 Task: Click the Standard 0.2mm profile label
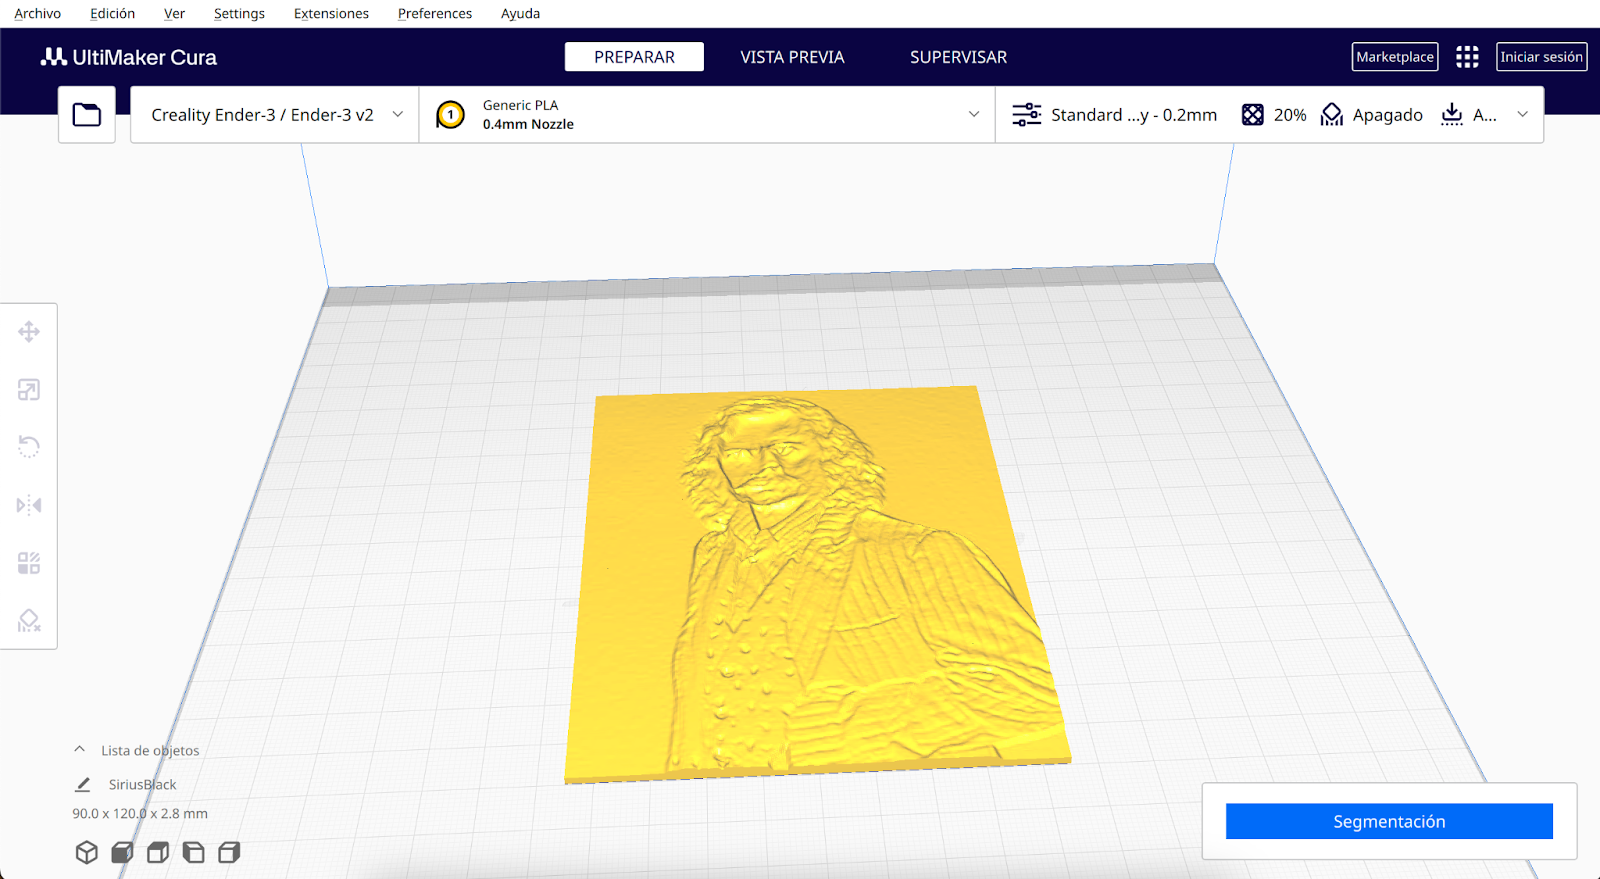[x=1134, y=115]
